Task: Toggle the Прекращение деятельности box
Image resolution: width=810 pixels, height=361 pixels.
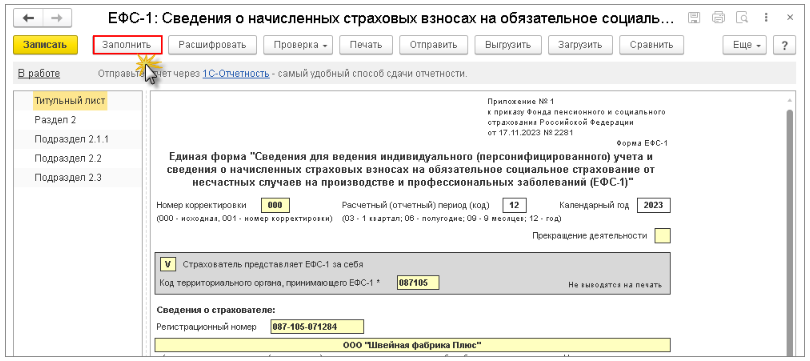Action: click(662, 236)
